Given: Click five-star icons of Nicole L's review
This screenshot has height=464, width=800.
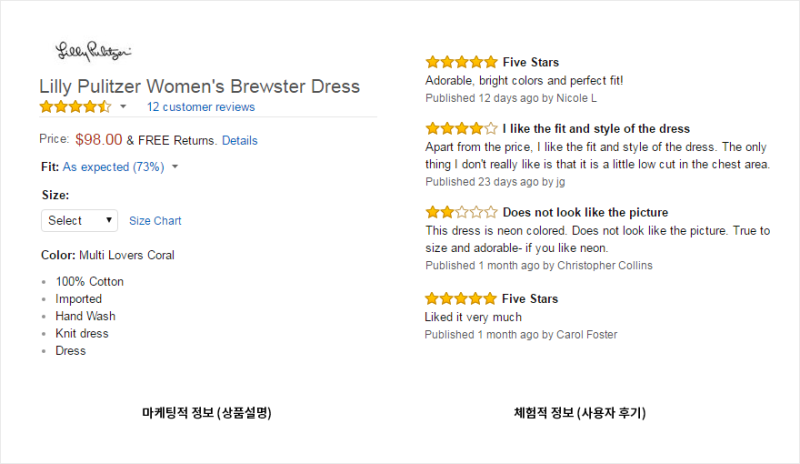Looking at the screenshot, I should coord(461,62).
